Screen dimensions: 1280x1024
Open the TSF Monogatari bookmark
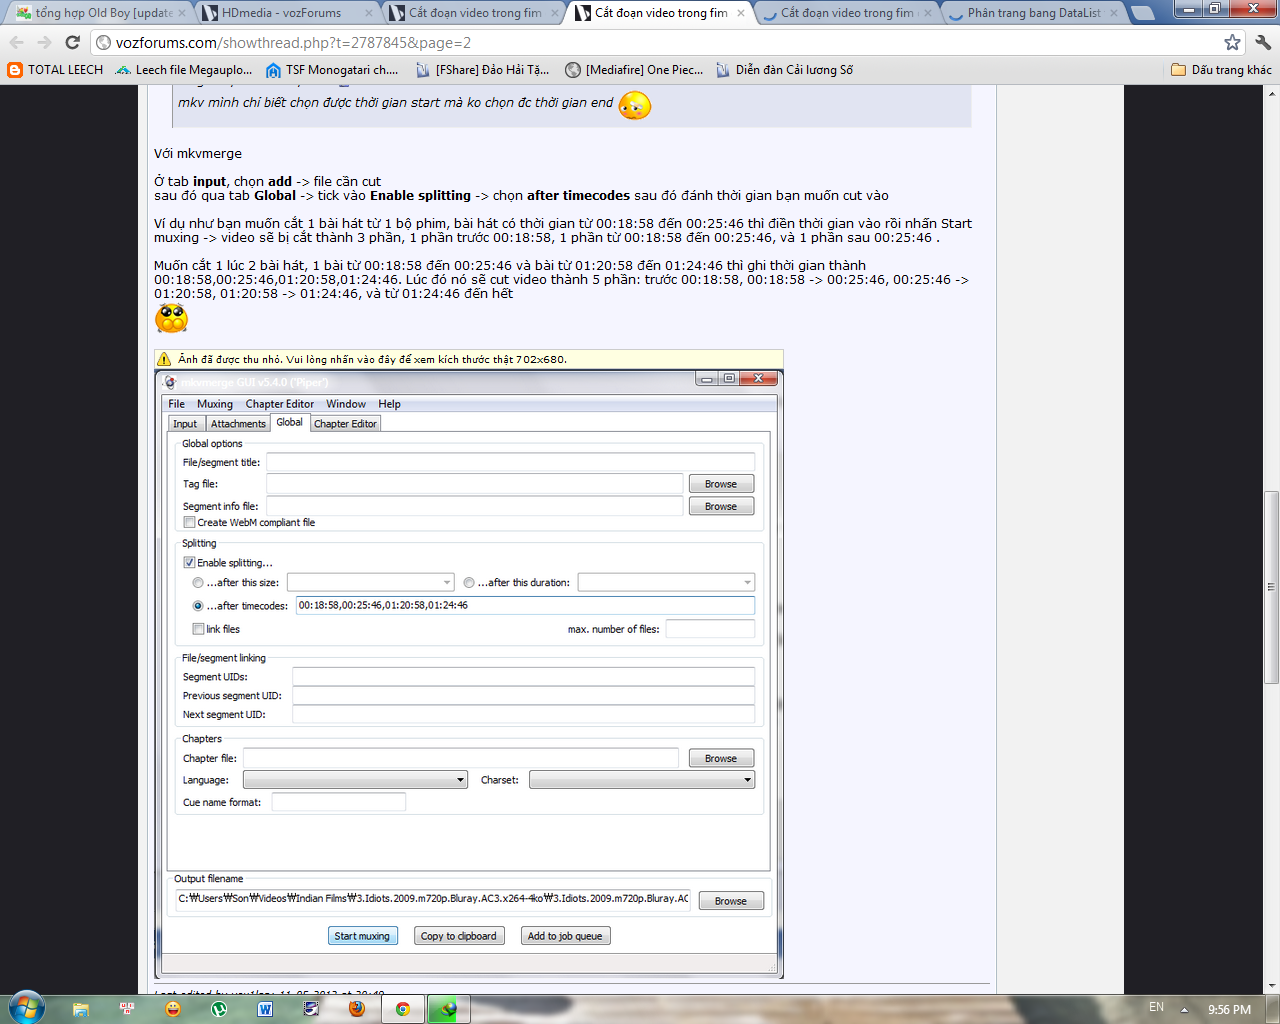(332, 70)
